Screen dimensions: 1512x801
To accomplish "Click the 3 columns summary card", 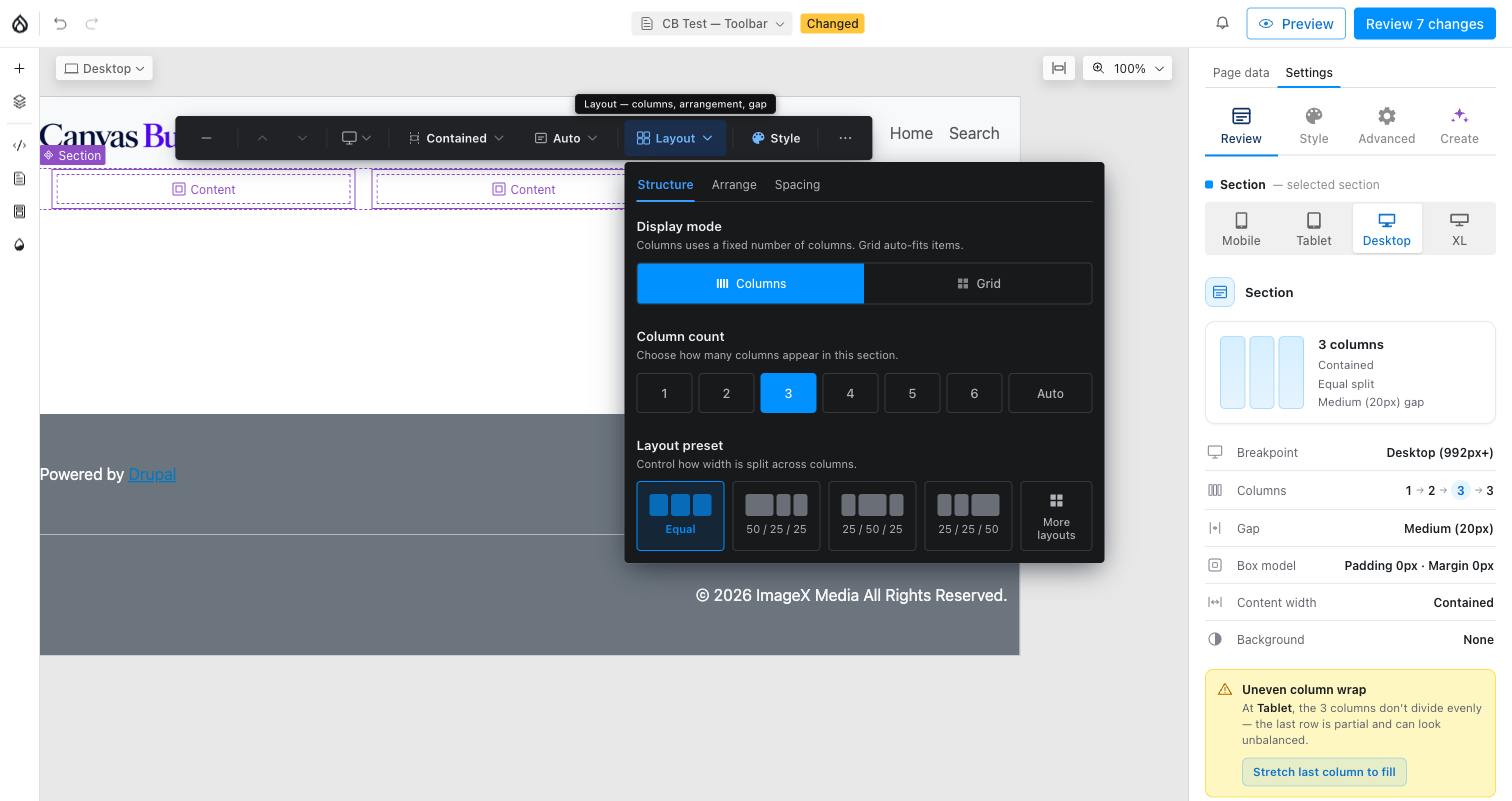I will pyautogui.click(x=1350, y=373).
